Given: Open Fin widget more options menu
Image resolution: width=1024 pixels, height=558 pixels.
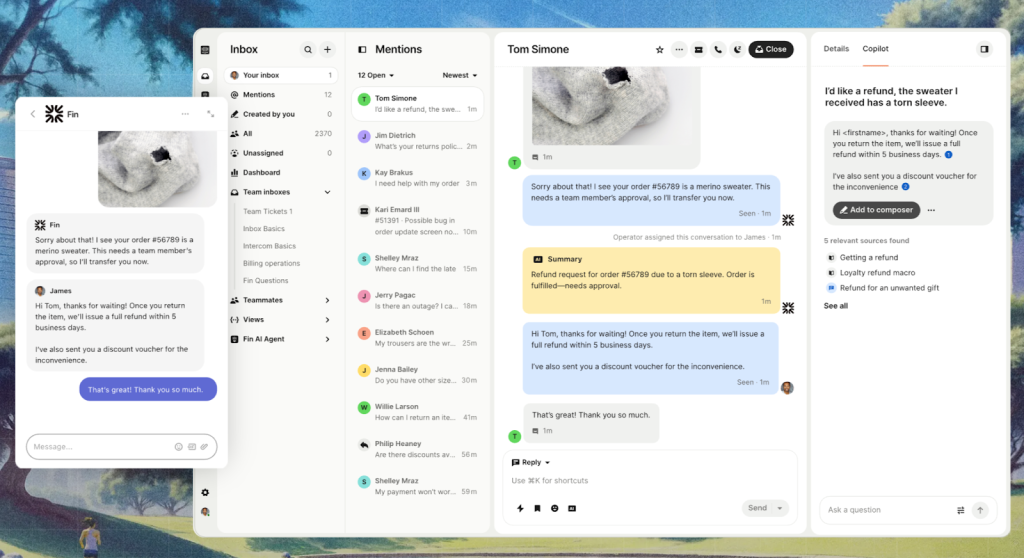Looking at the screenshot, I should pyautogui.click(x=185, y=114).
